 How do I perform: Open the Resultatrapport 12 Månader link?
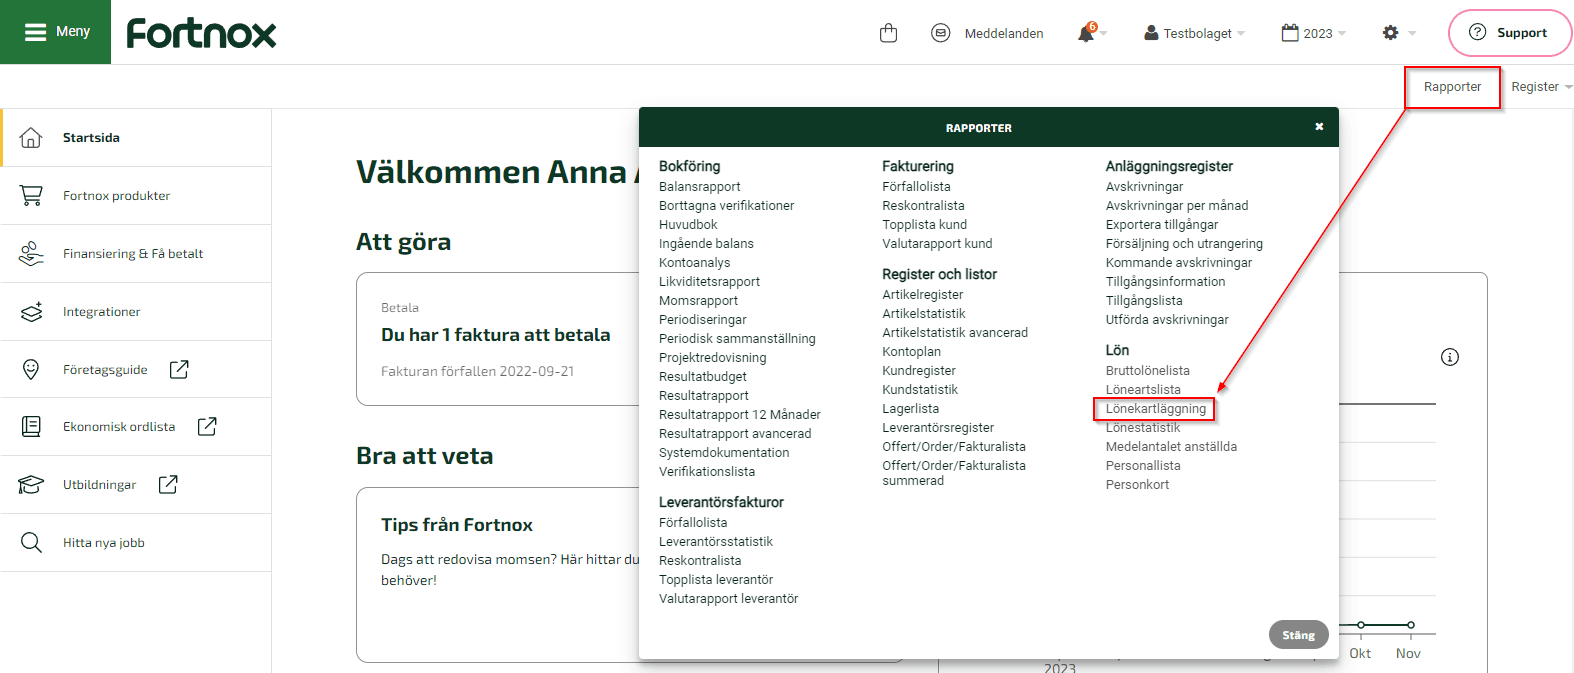pyautogui.click(x=740, y=414)
